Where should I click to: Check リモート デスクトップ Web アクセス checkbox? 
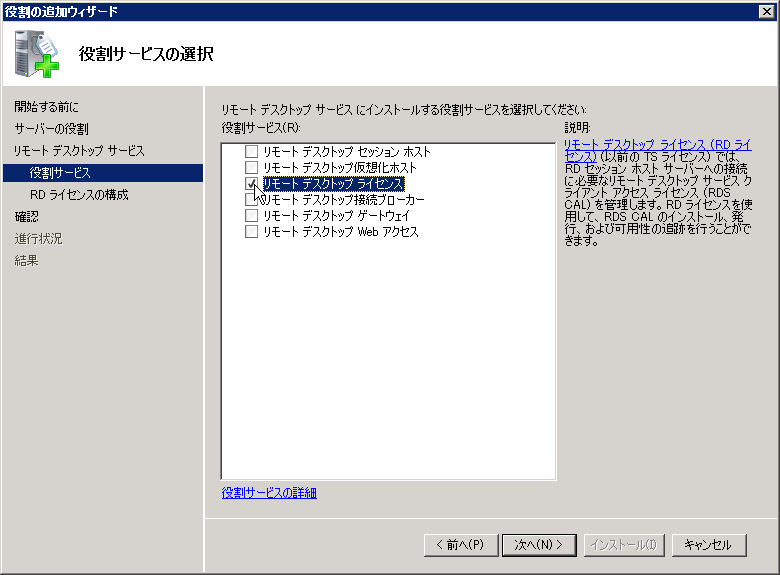251,231
